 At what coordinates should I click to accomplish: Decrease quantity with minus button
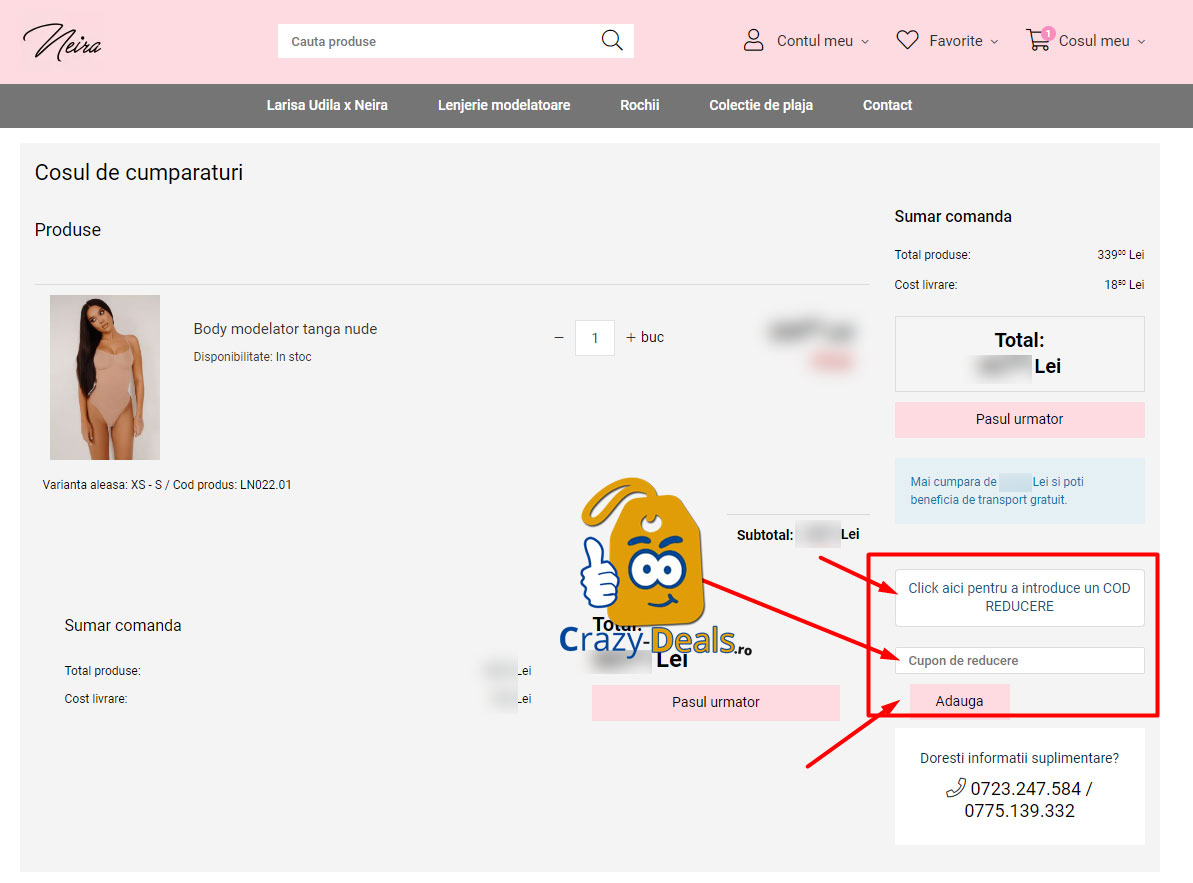[x=559, y=338]
